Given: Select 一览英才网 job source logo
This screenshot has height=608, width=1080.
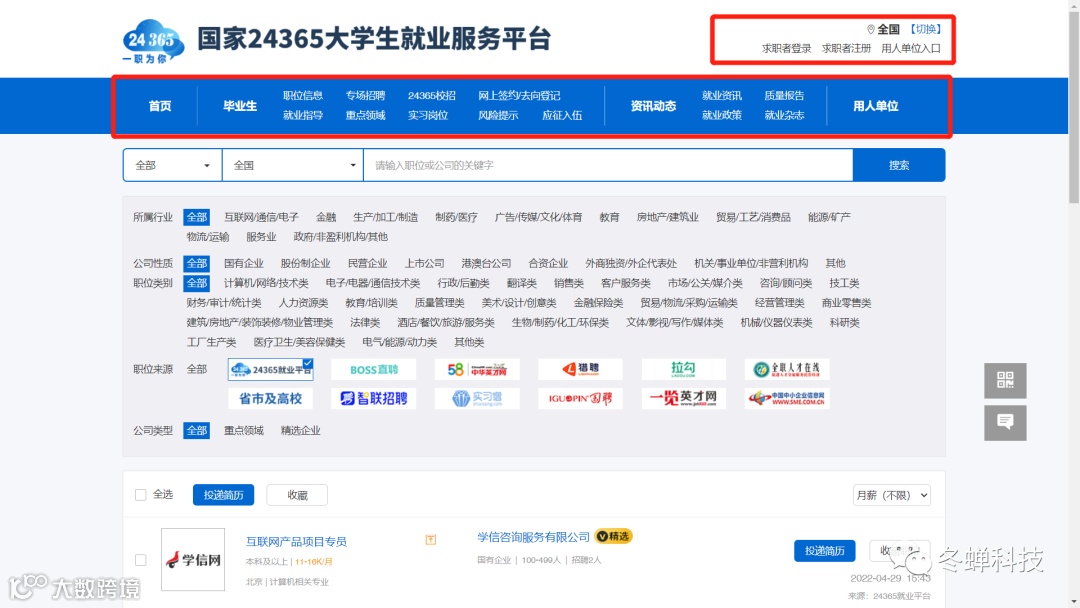Looking at the screenshot, I should [683, 398].
